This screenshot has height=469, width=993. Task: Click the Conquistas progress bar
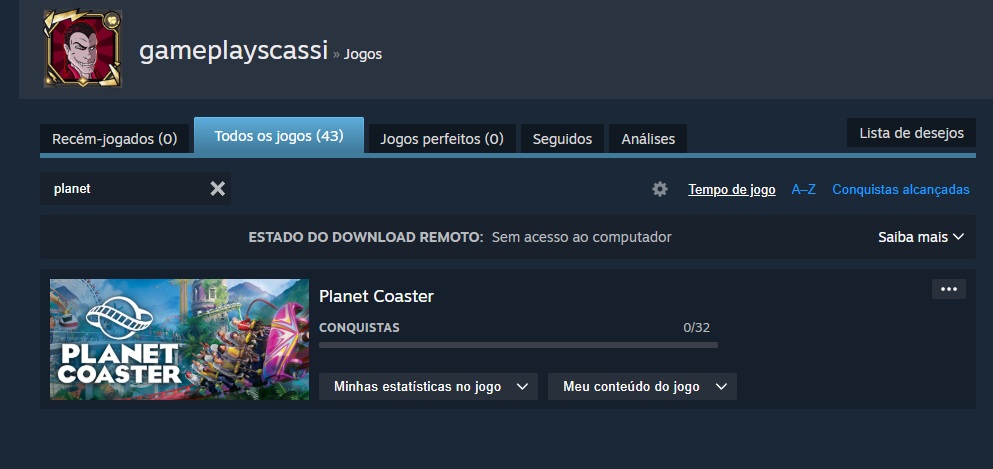(518, 345)
